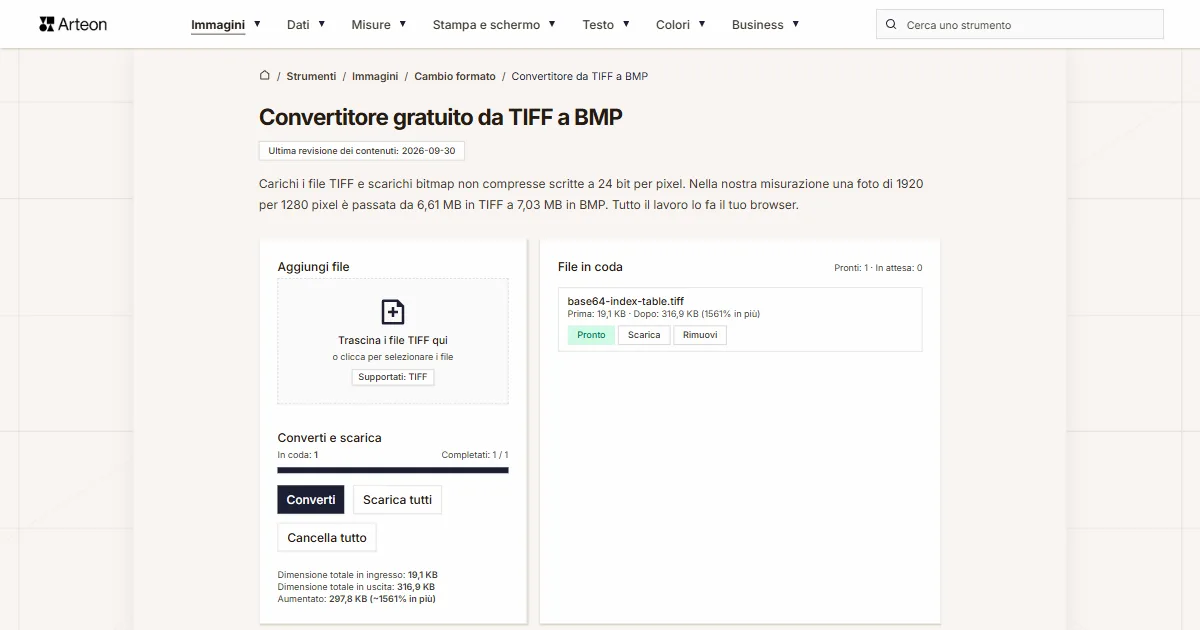Click the home breadcrumb icon
The height and width of the screenshot is (630, 1200).
pyautogui.click(x=265, y=75)
